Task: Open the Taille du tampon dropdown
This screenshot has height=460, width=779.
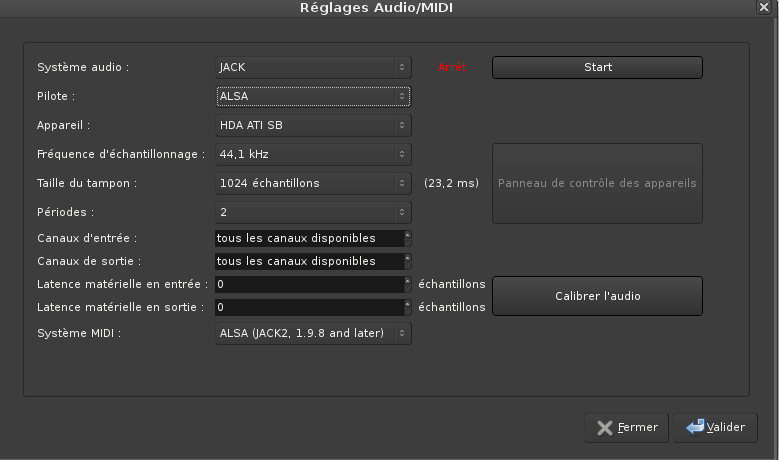Action: pos(313,183)
